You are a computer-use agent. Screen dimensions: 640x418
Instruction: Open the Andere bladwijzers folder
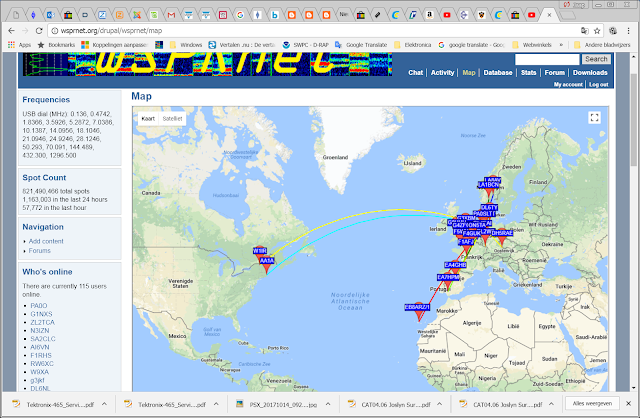coord(602,44)
